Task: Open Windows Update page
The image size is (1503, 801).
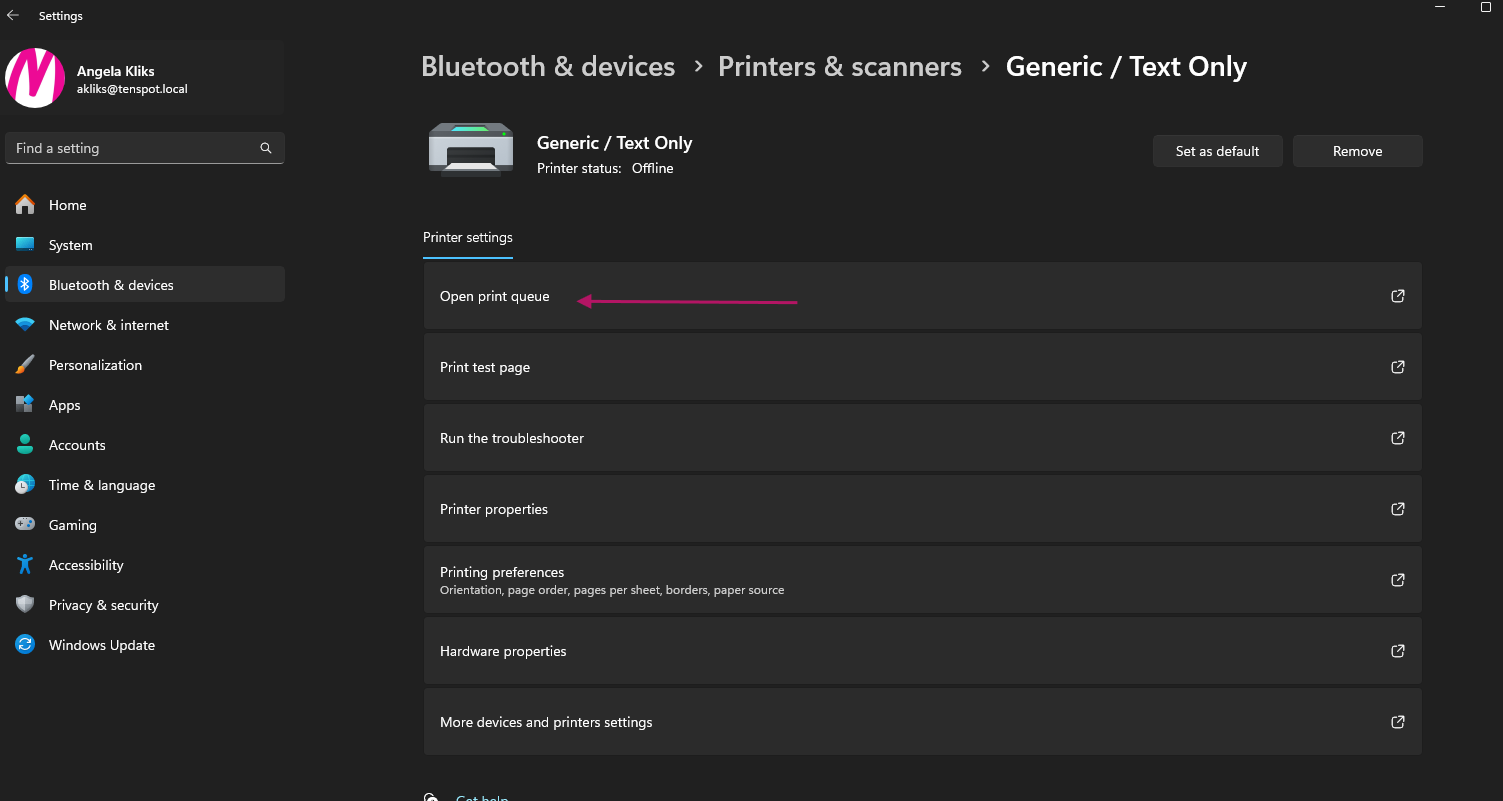Action: 145,645
